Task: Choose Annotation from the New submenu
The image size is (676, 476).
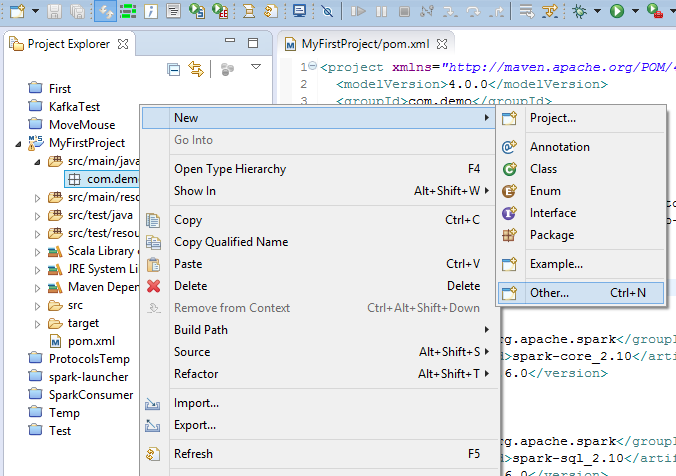Action: coord(580,147)
